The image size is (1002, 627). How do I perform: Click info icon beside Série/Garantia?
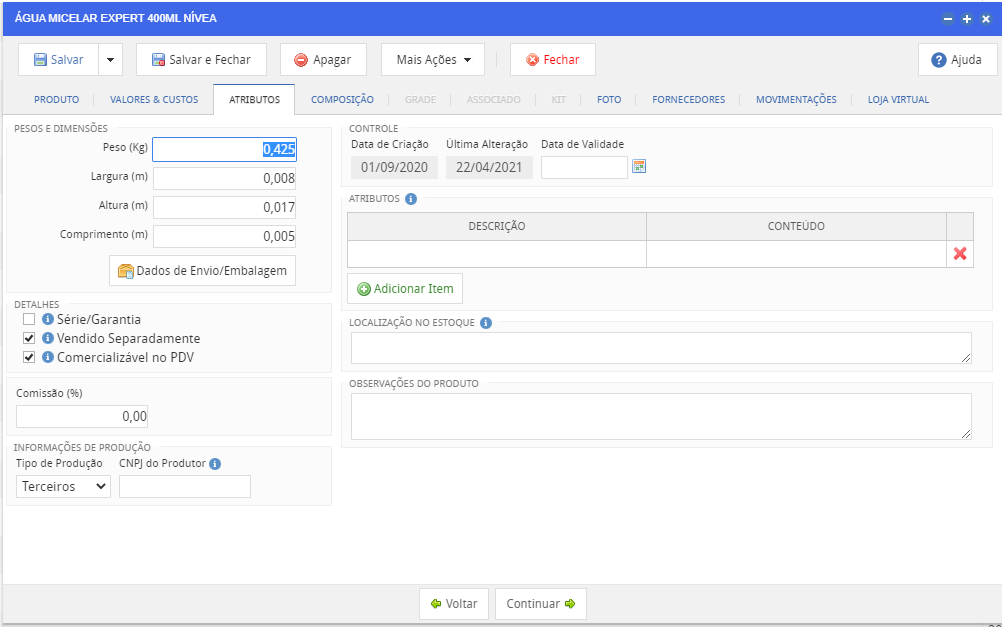click(48, 320)
